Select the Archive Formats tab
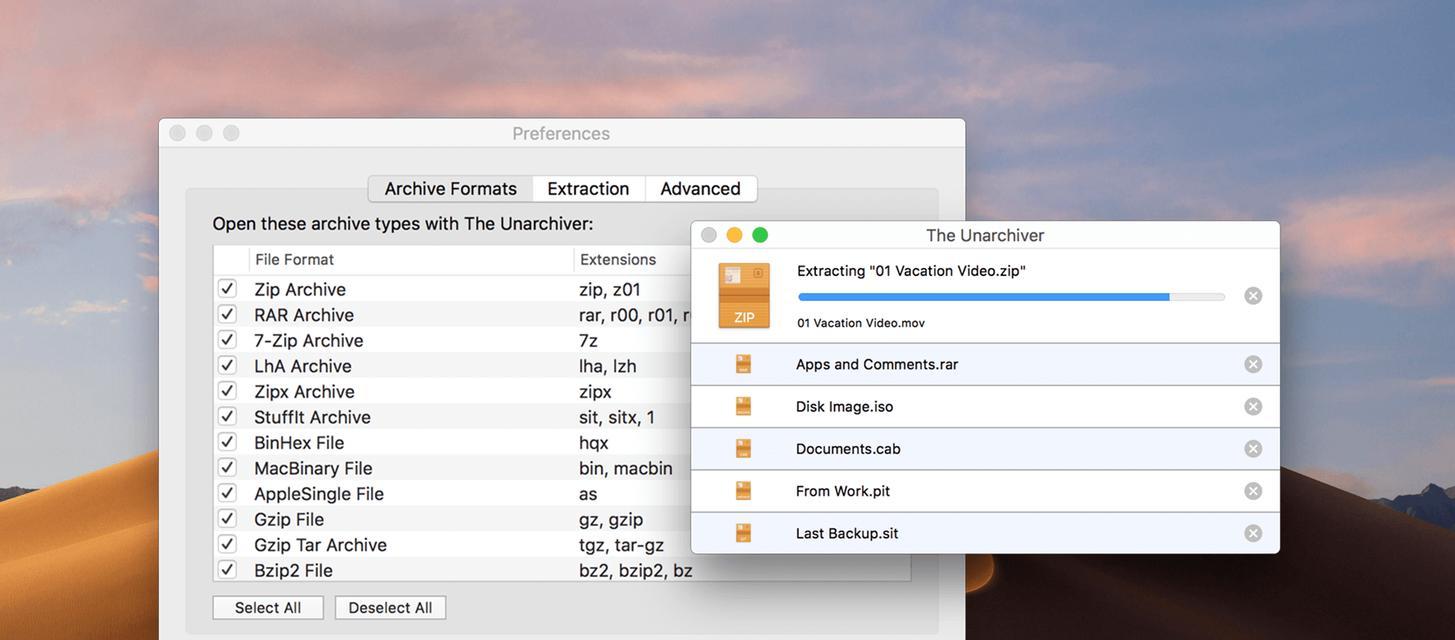This screenshot has height=640, width=1455. [x=450, y=189]
